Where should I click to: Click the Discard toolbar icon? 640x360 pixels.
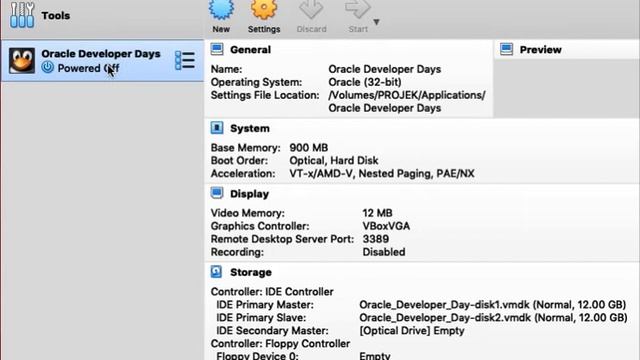[x=311, y=9]
